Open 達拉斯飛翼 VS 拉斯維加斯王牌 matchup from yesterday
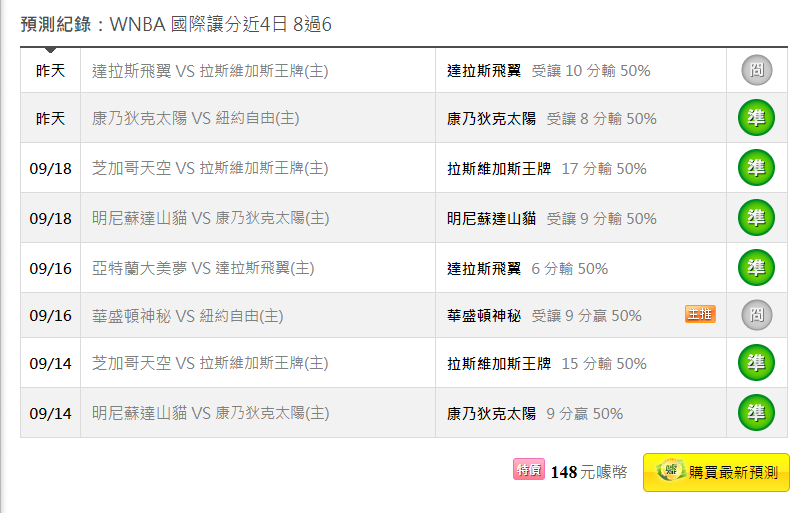The width and height of the screenshot is (807, 513). 210,71
